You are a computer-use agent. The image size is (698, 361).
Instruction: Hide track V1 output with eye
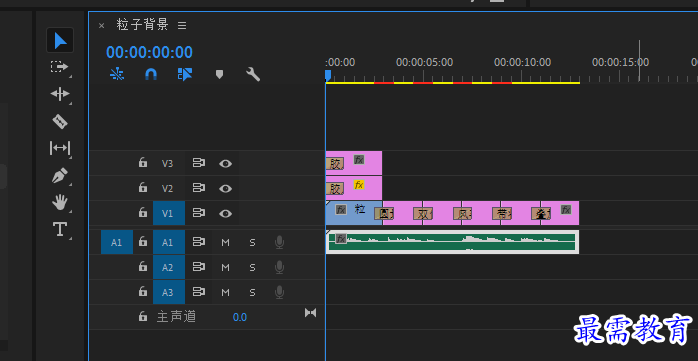click(226, 214)
